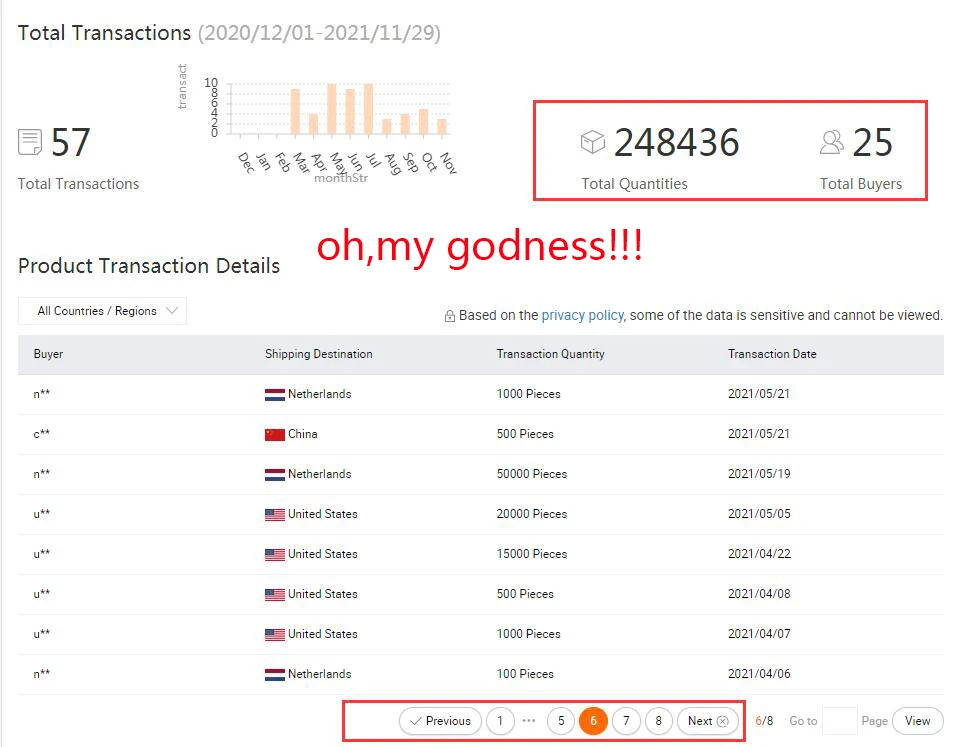Click the 6/8 page indicator
Image resolution: width=955 pixels, height=747 pixels.
click(764, 721)
